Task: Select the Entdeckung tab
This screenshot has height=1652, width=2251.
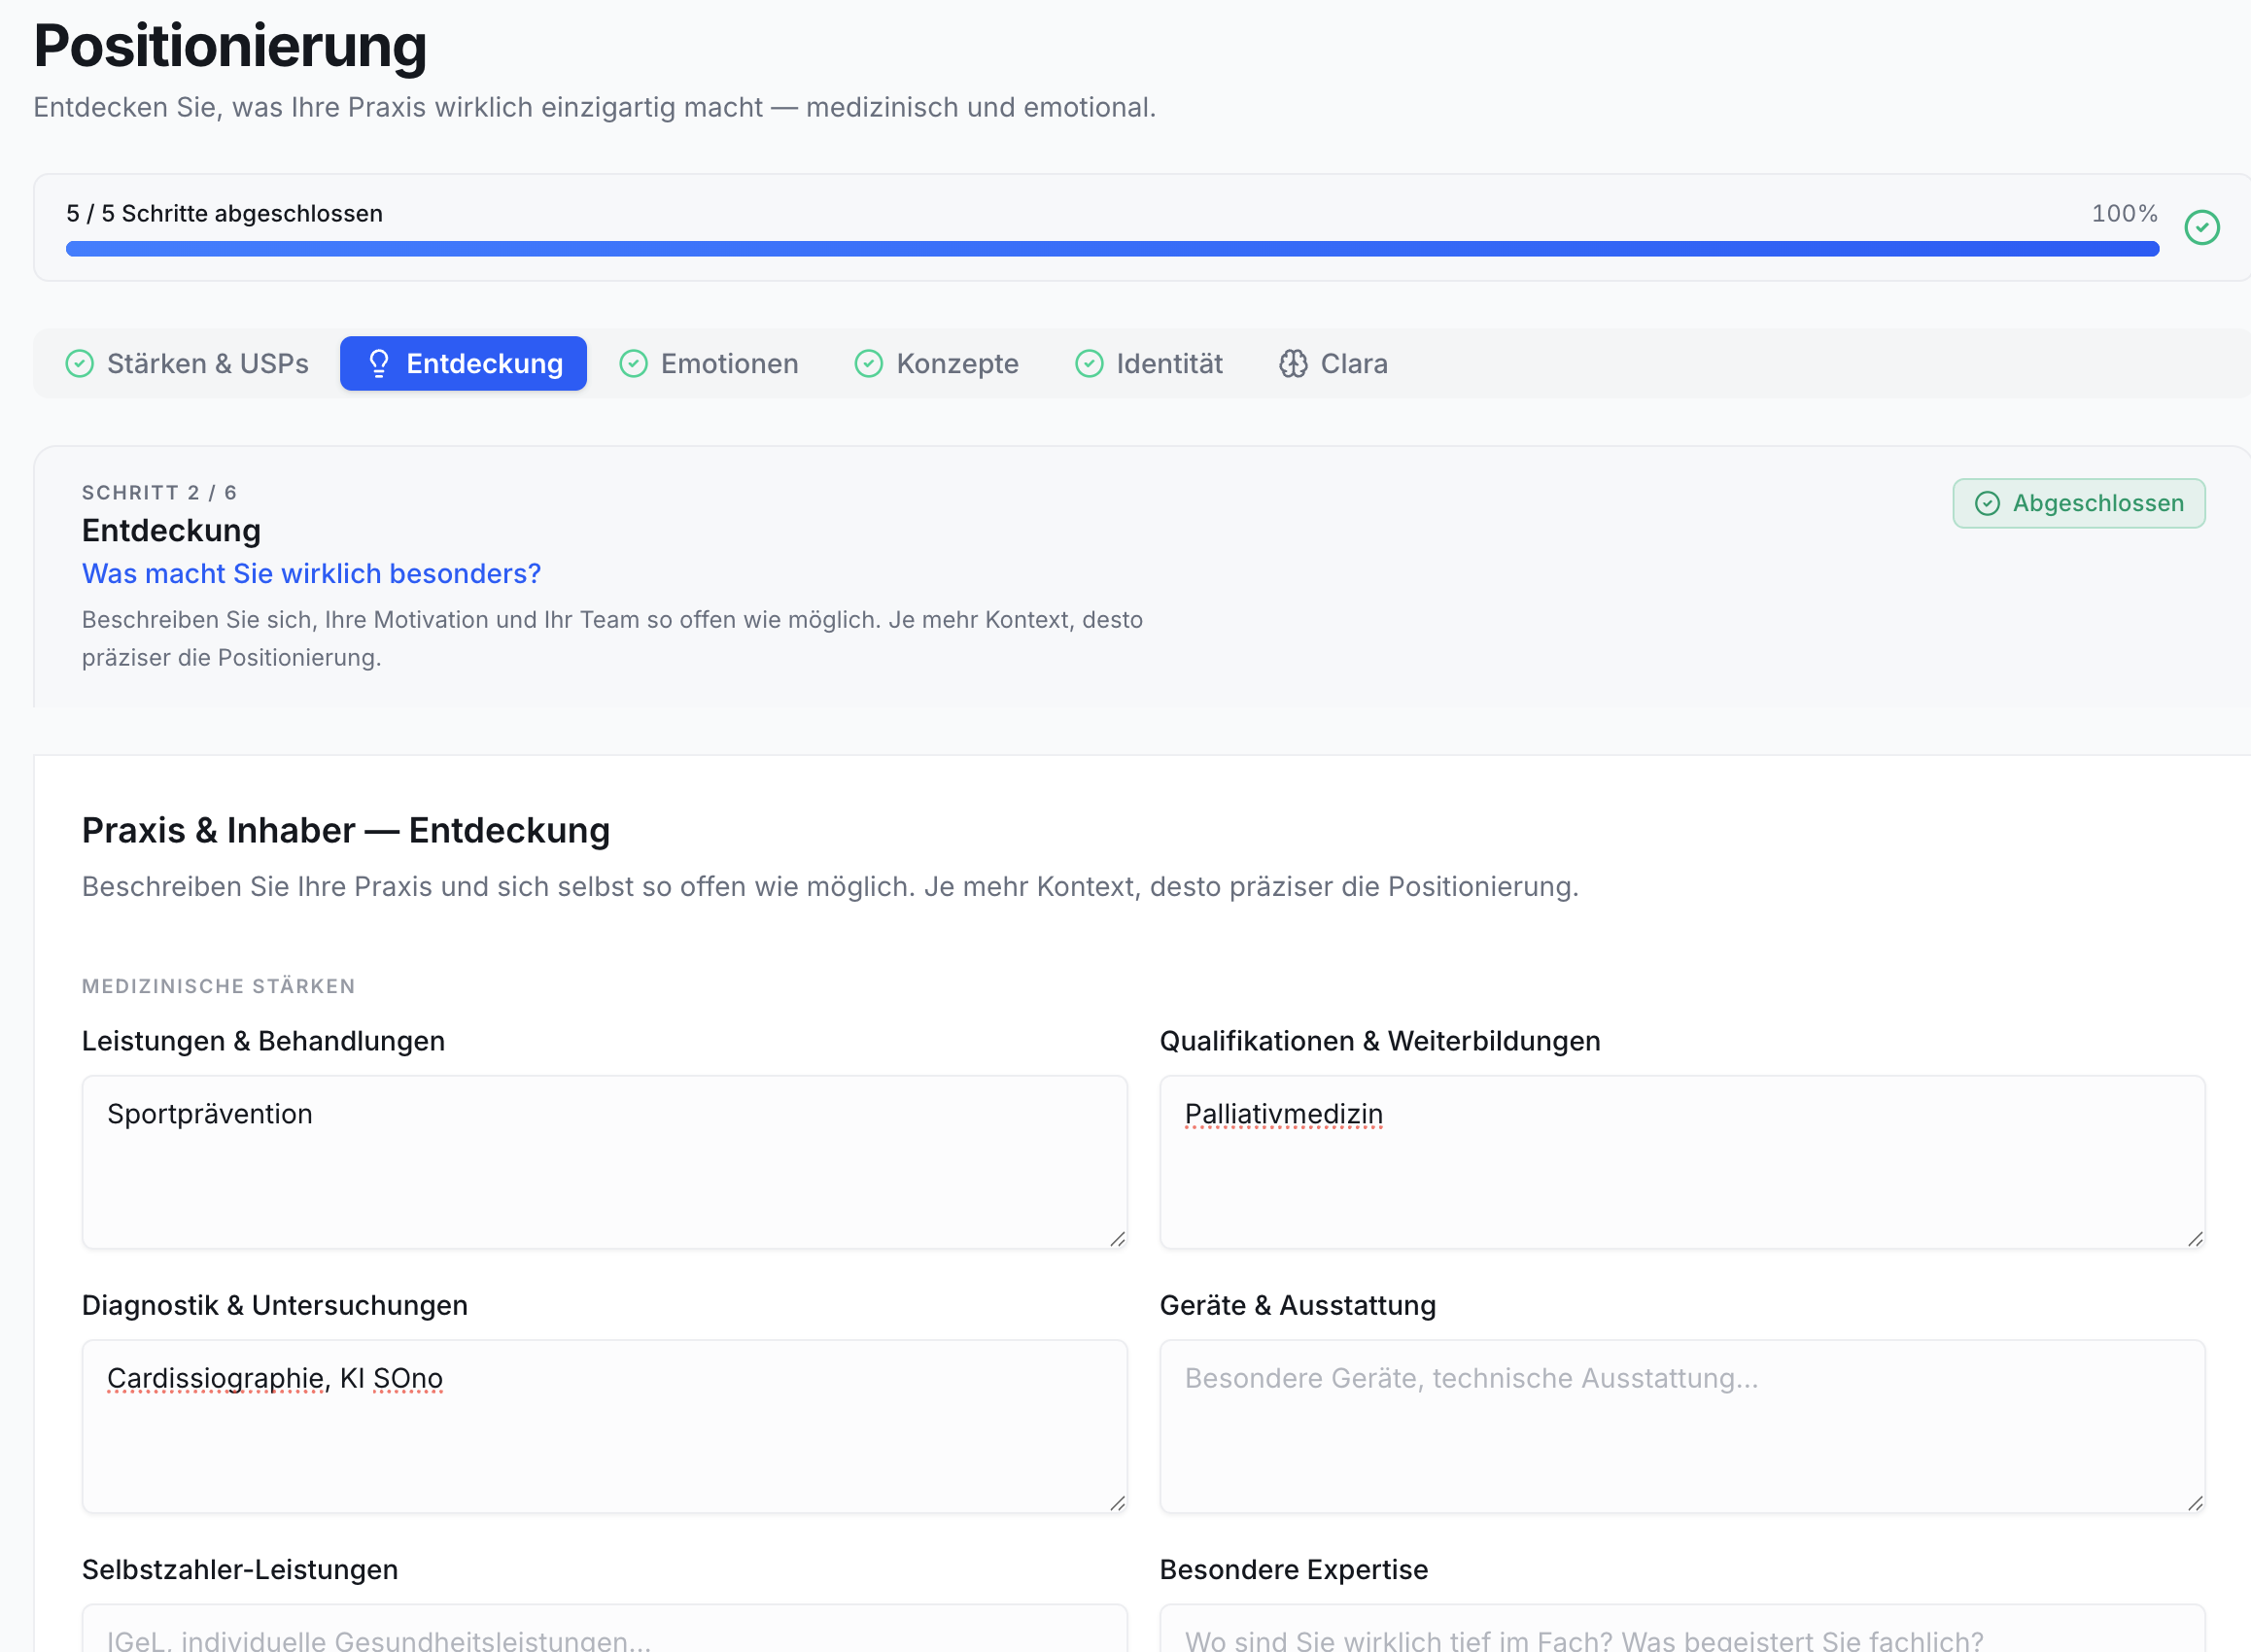Action: pos(463,364)
